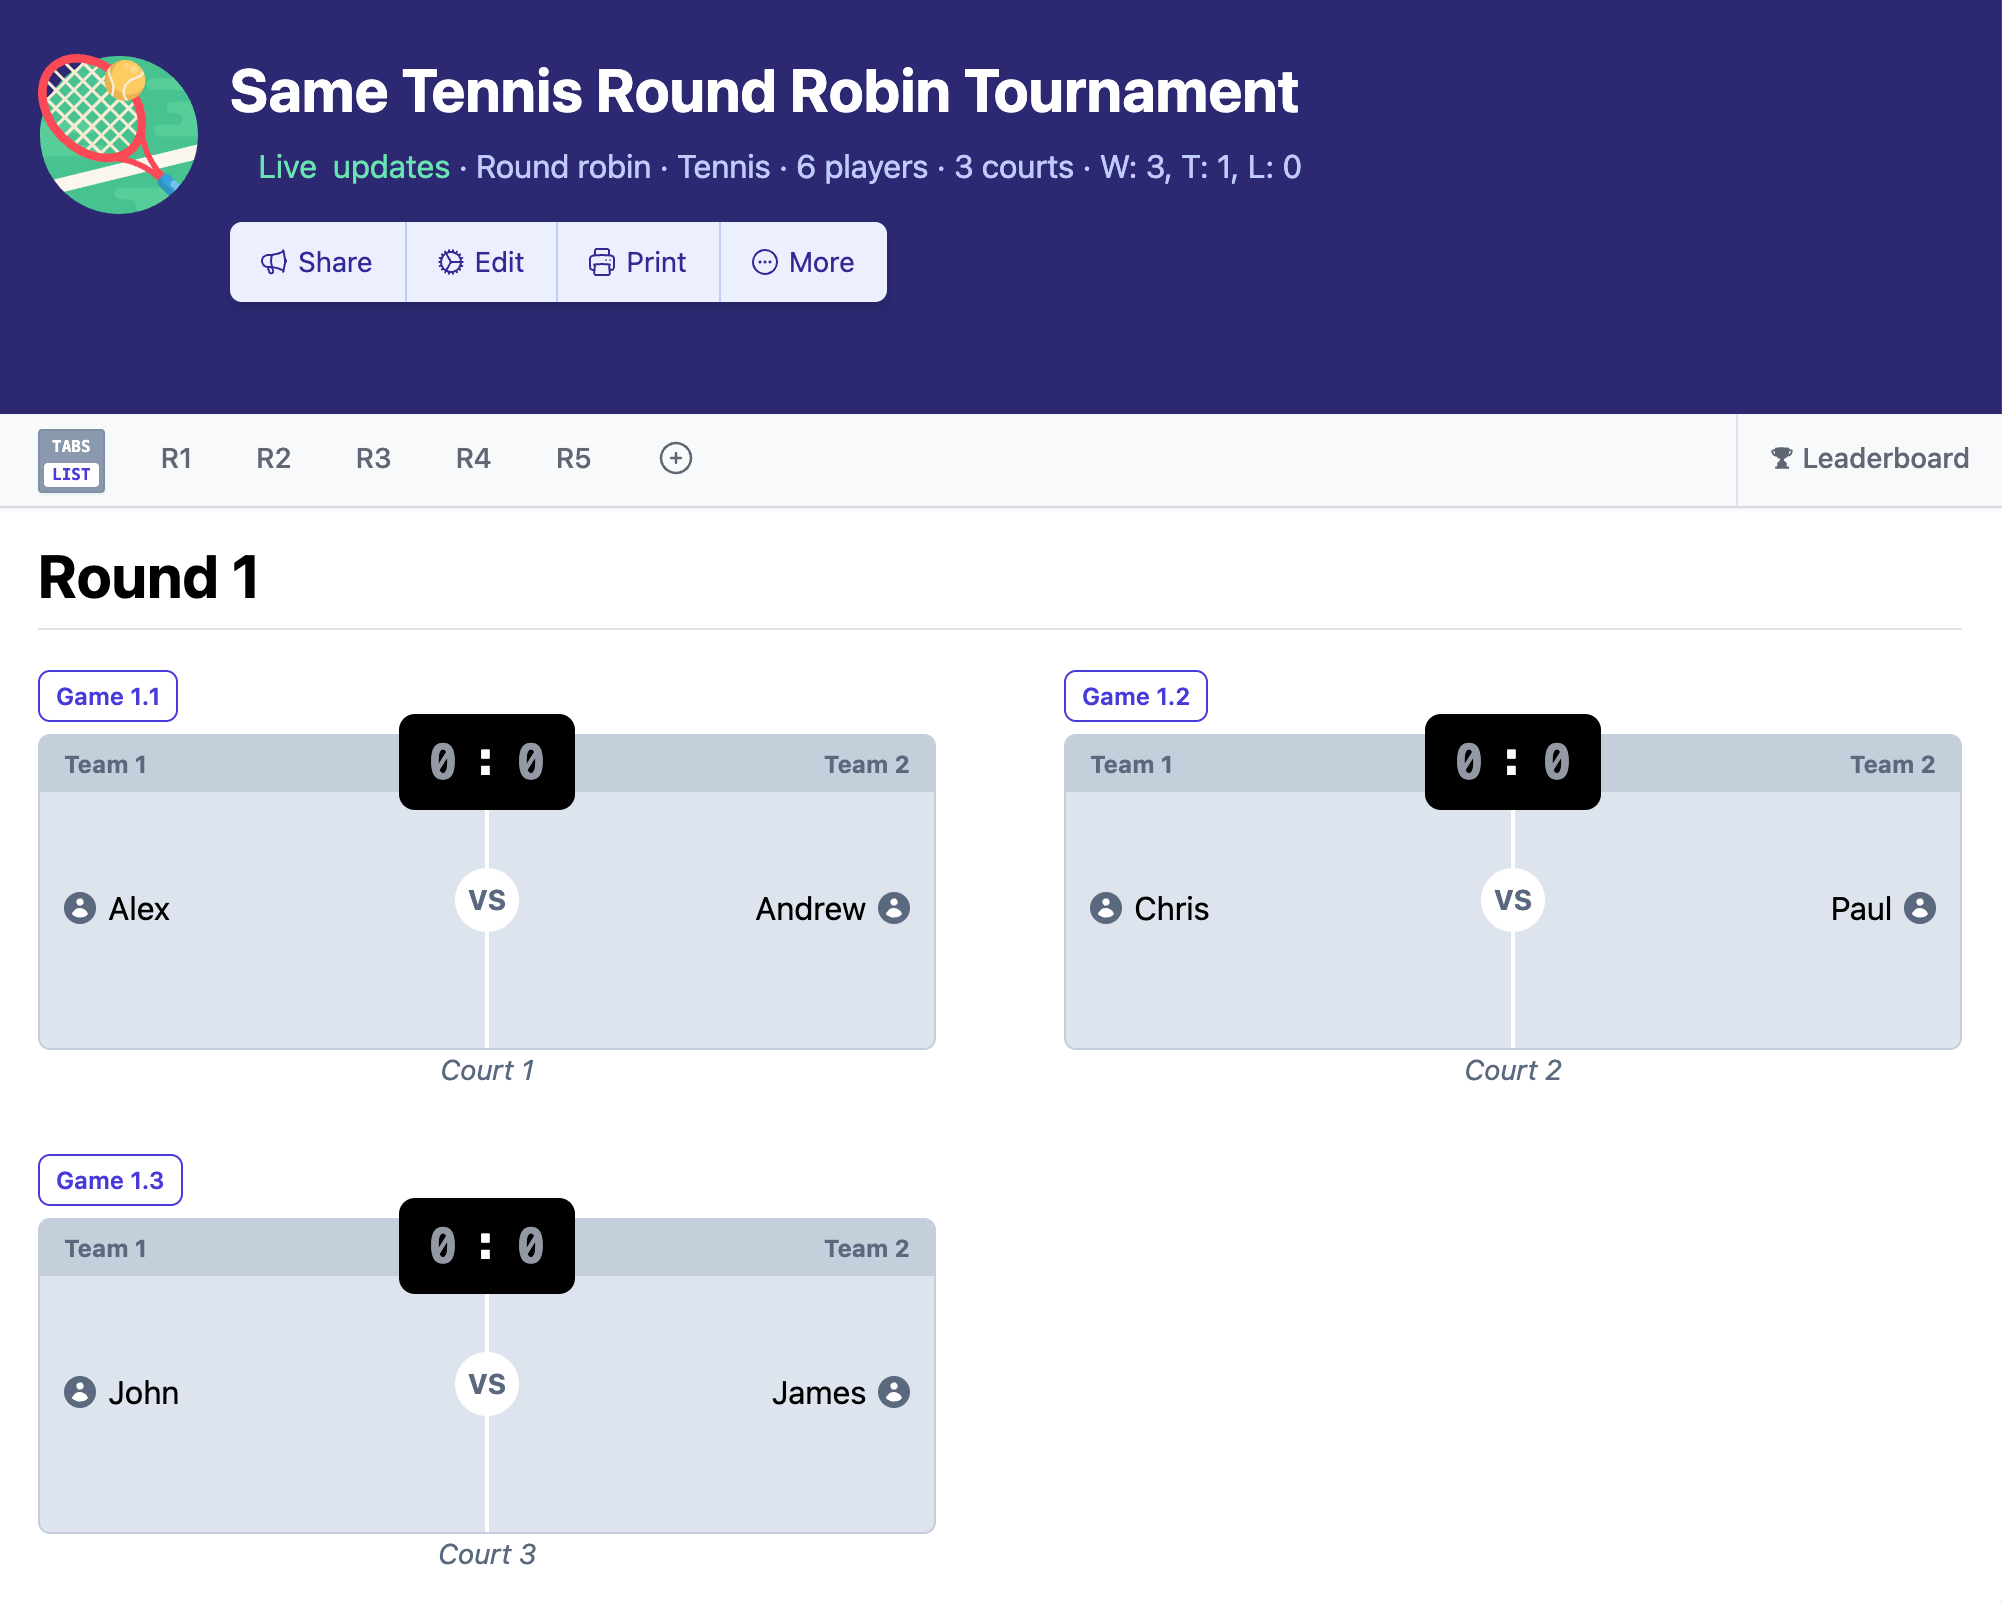Switch to the R5 round tab

point(572,458)
